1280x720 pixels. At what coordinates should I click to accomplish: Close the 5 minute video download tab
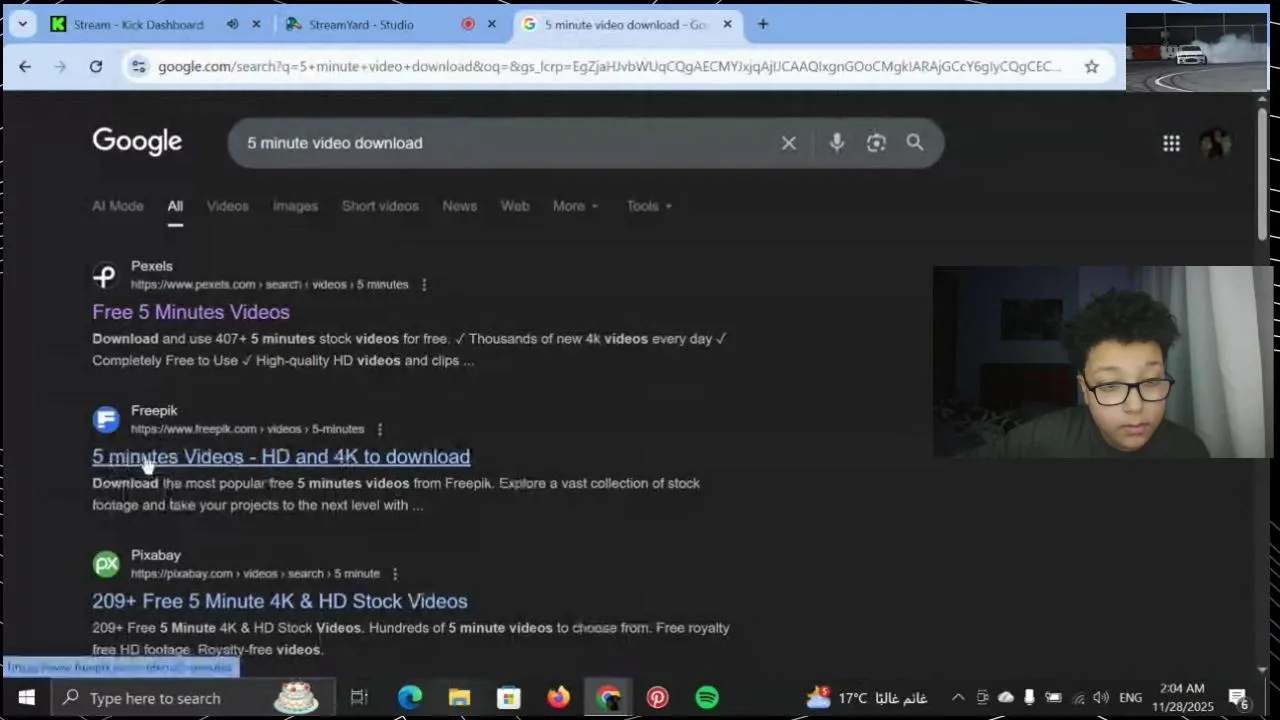pos(727,24)
